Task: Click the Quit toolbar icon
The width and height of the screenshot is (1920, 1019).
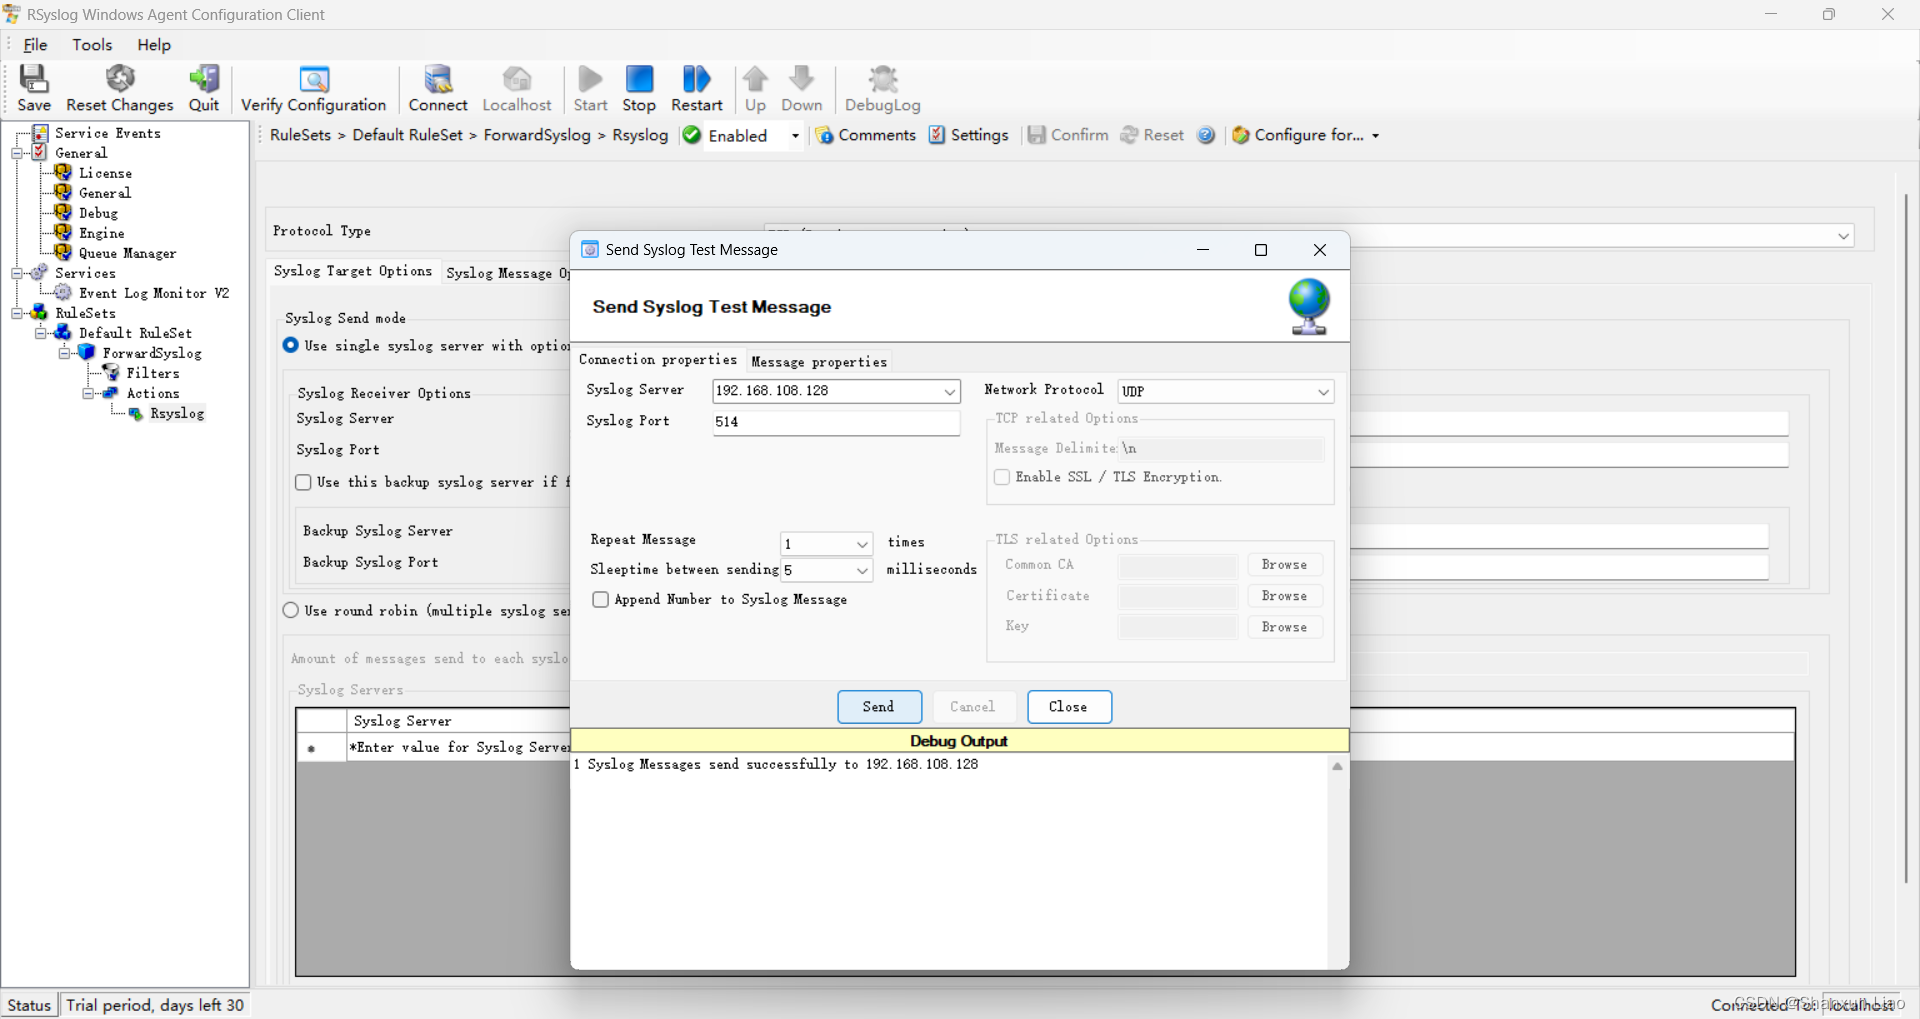Action: tap(204, 88)
